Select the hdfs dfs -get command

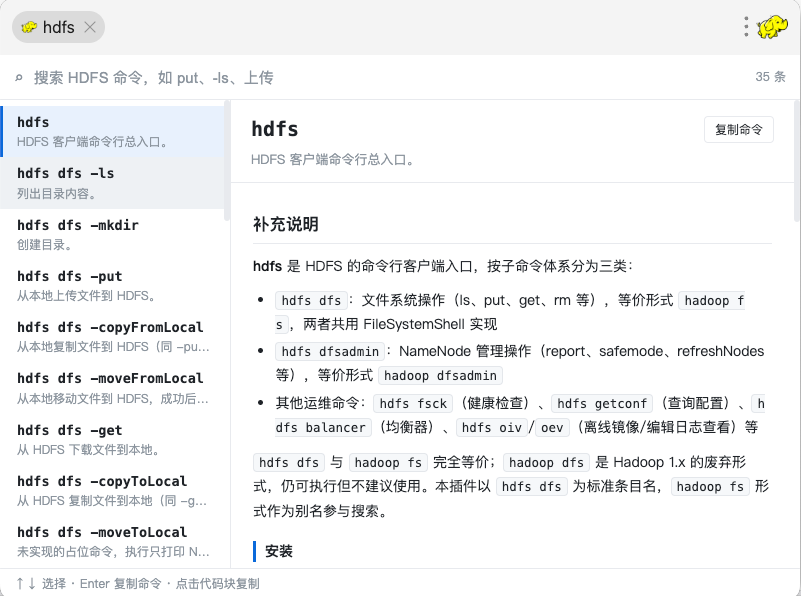(112, 439)
